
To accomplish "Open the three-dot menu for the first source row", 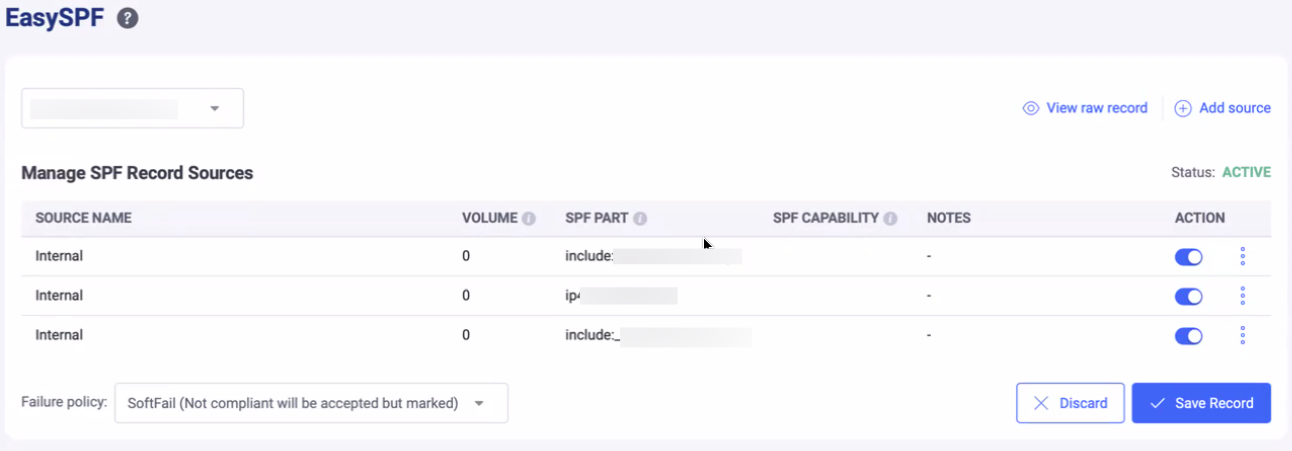I will point(1242,257).
